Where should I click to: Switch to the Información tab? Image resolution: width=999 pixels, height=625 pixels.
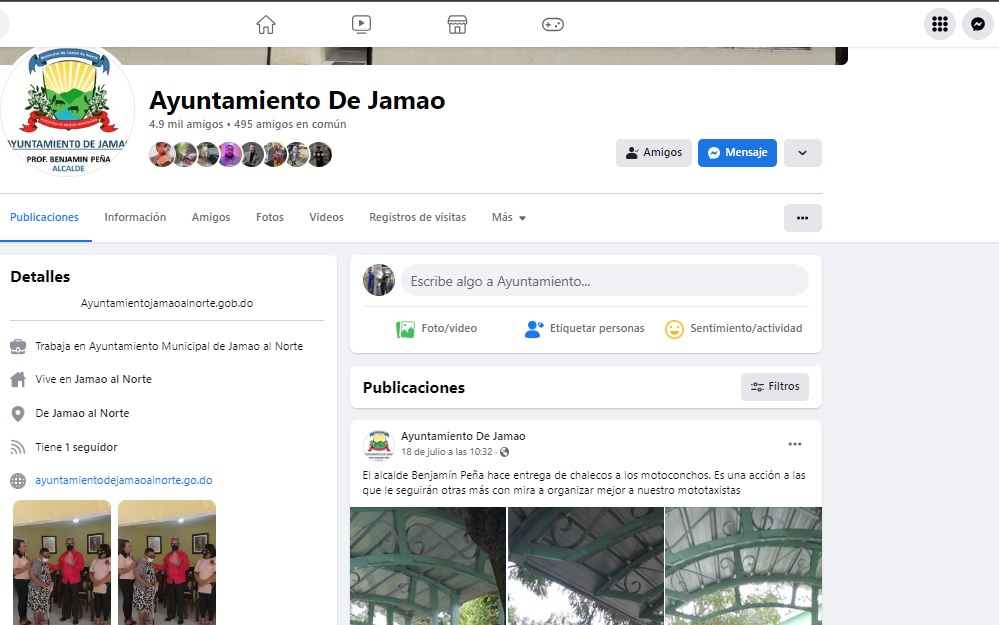point(135,217)
